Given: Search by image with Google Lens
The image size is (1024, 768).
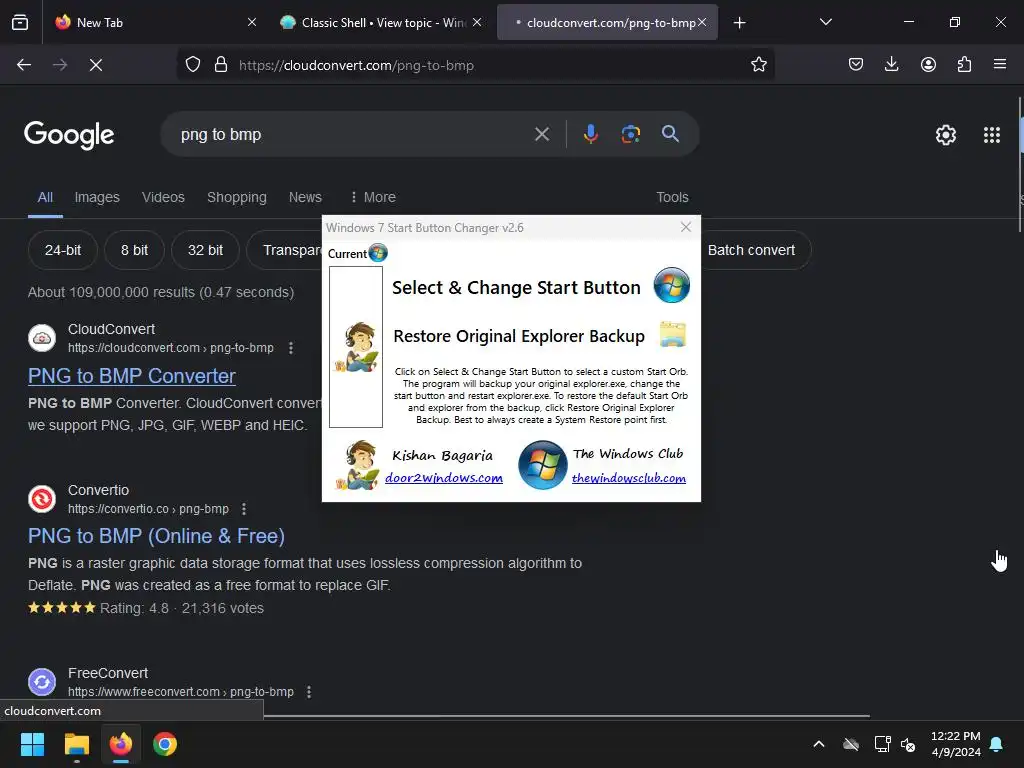Looking at the screenshot, I should point(630,135).
